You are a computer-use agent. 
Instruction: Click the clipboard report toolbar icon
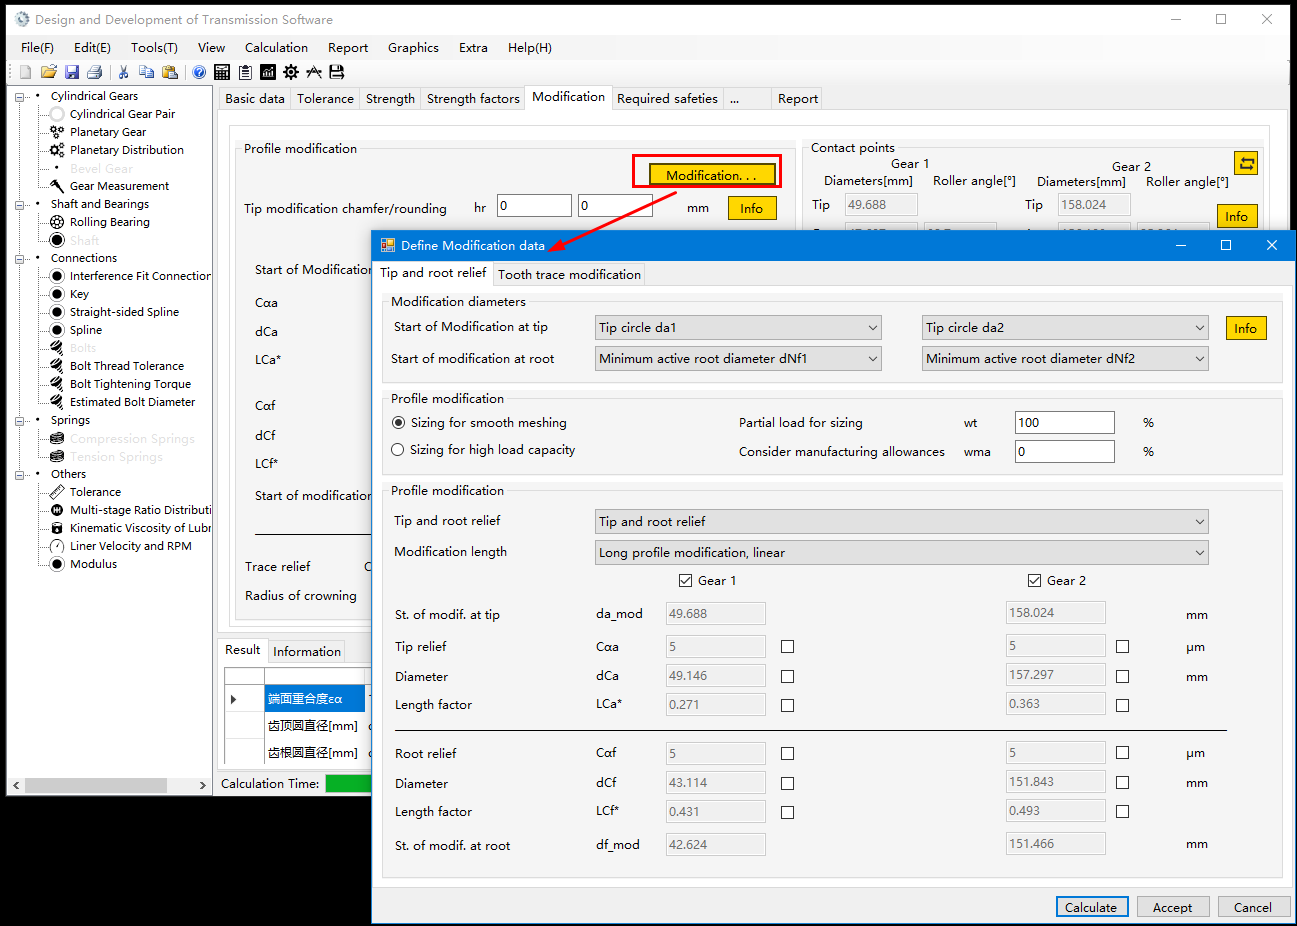[245, 72]
